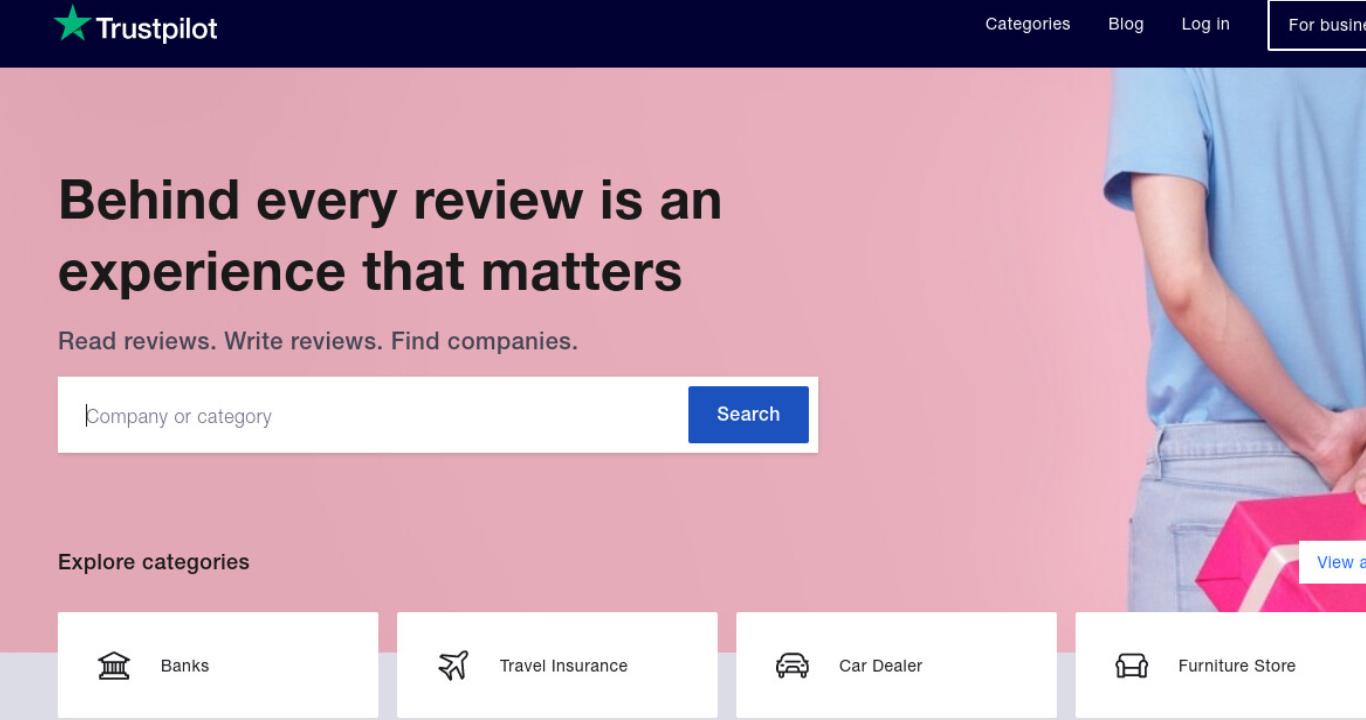1366x720 pixels.
Task: Open the Furniture Store category card
Action: 1221,665
